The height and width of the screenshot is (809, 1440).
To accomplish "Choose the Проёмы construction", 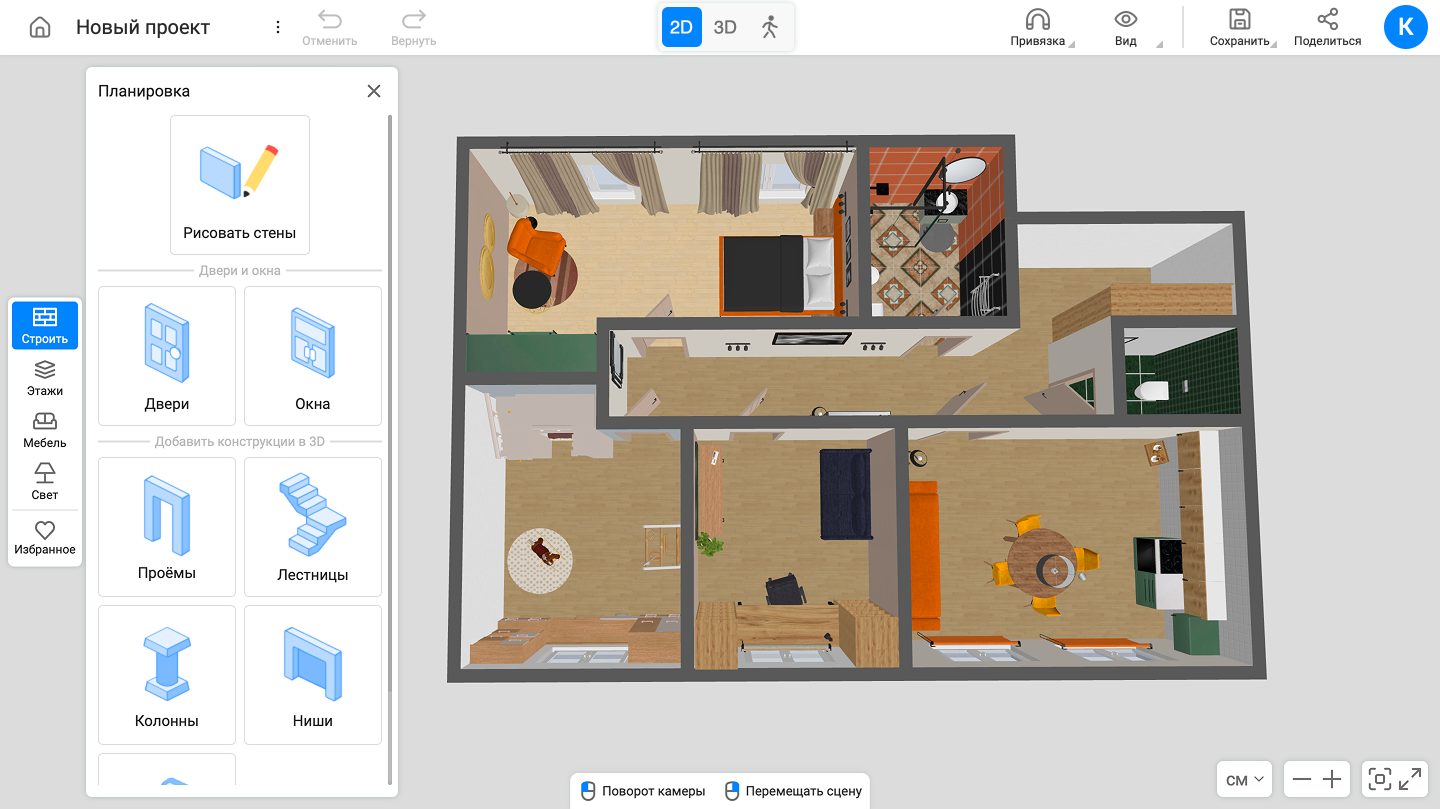I will click(x=167, y=526).
